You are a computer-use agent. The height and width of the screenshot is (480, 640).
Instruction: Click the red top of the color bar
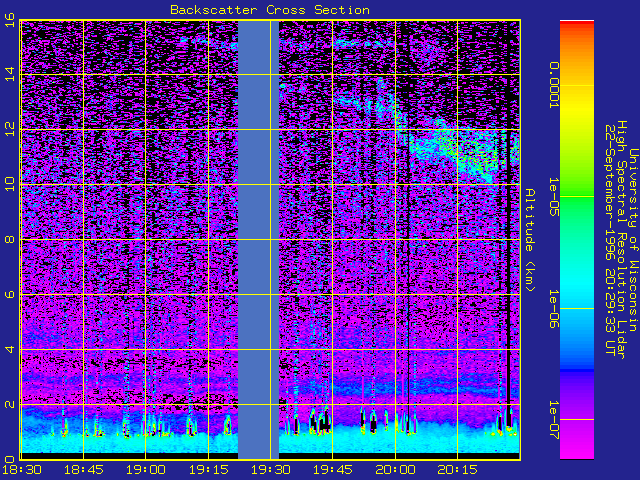click(x=577, y=24)
